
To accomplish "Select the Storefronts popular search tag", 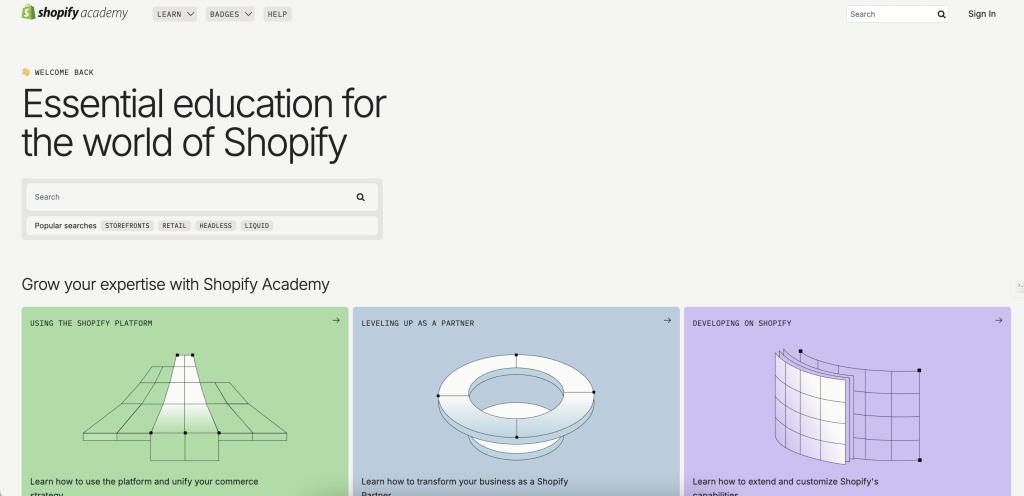I will (127, 226).
